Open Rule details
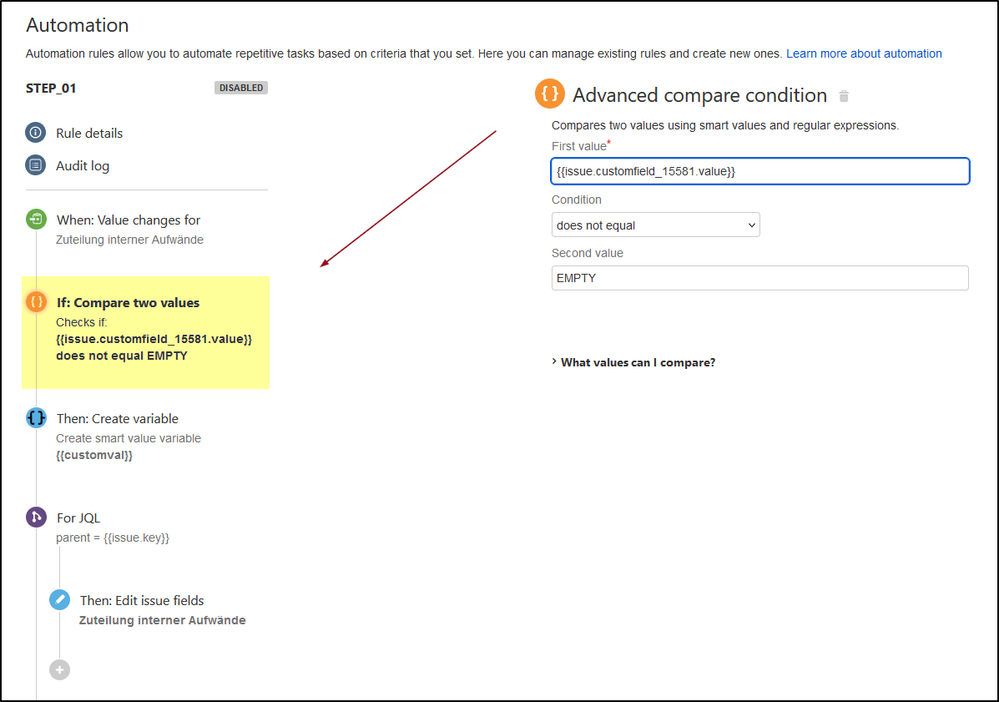The width and height of the screenshot is (999, 702). pos(89,133)
